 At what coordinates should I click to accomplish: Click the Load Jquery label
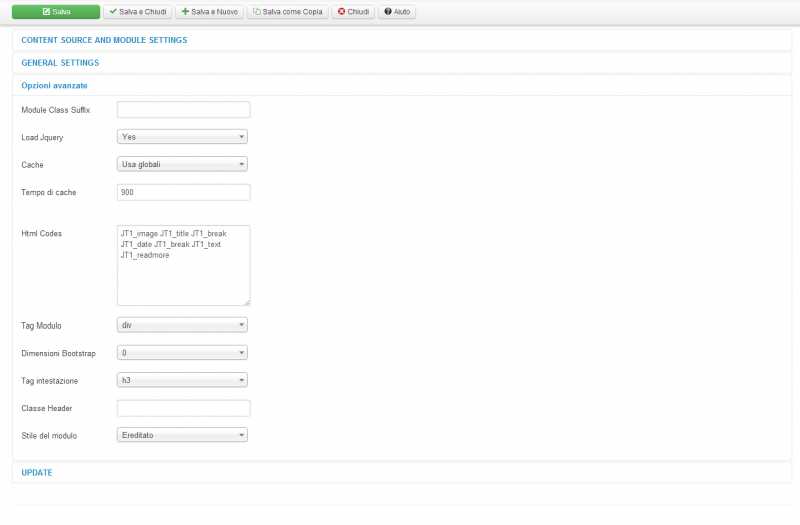42,137
